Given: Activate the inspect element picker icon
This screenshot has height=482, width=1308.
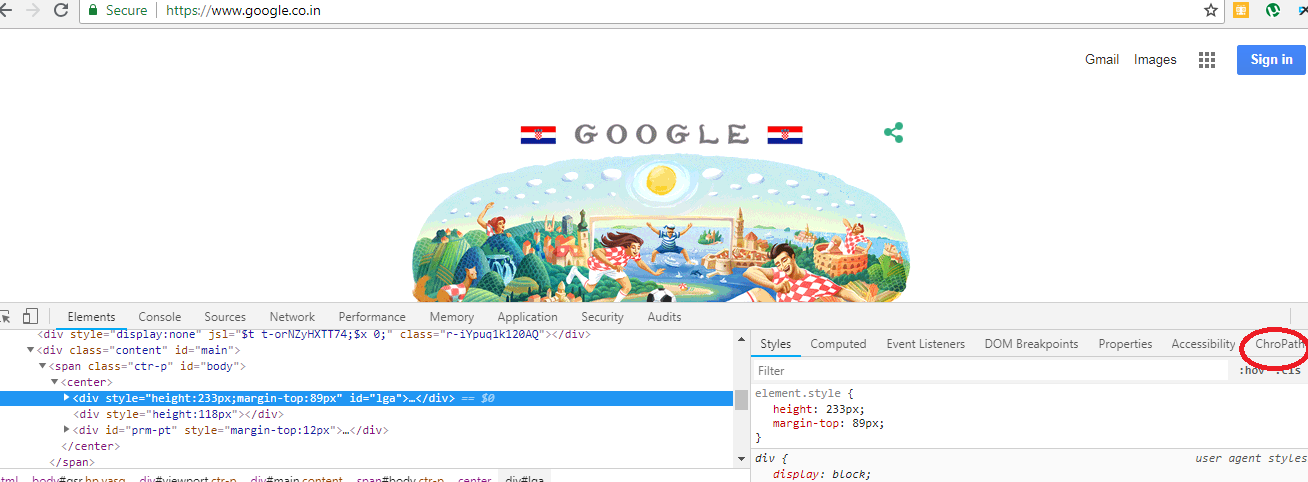Looking at the screenshot, I should tap(4, 316).
